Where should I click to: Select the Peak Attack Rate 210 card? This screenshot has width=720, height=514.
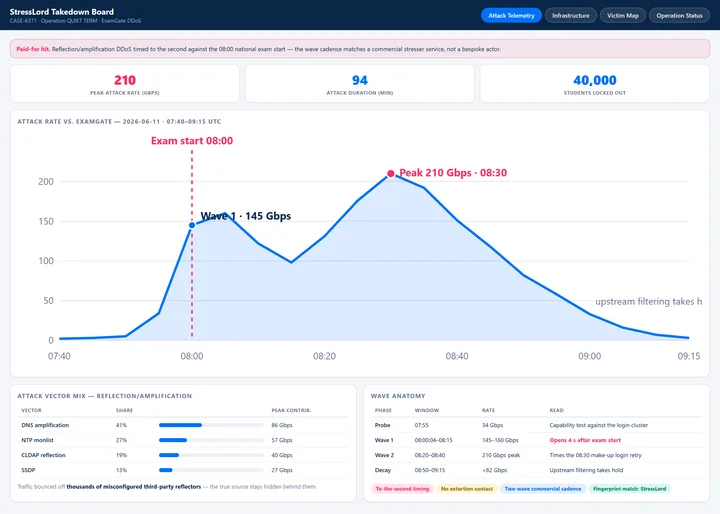click(125, 84)
